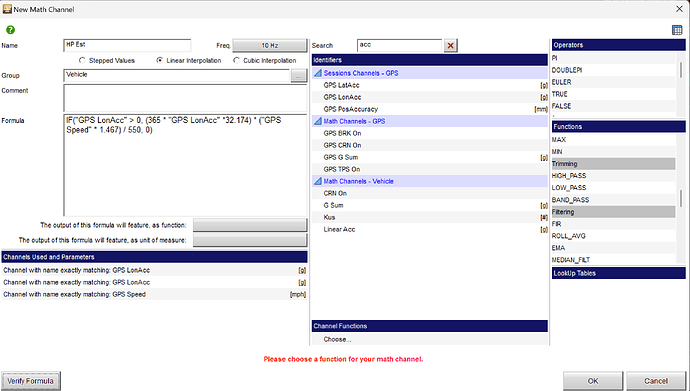This screenshot has height=391, width=690.
Task: Click the Identifiers panel header
Action: tap(429, 60)
